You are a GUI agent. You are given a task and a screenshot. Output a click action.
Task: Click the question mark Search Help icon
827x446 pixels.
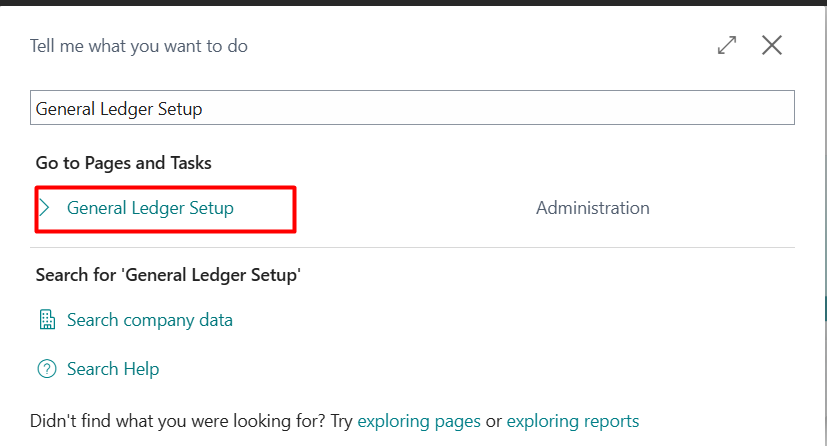pyautogui.click(x=46, y=369)
